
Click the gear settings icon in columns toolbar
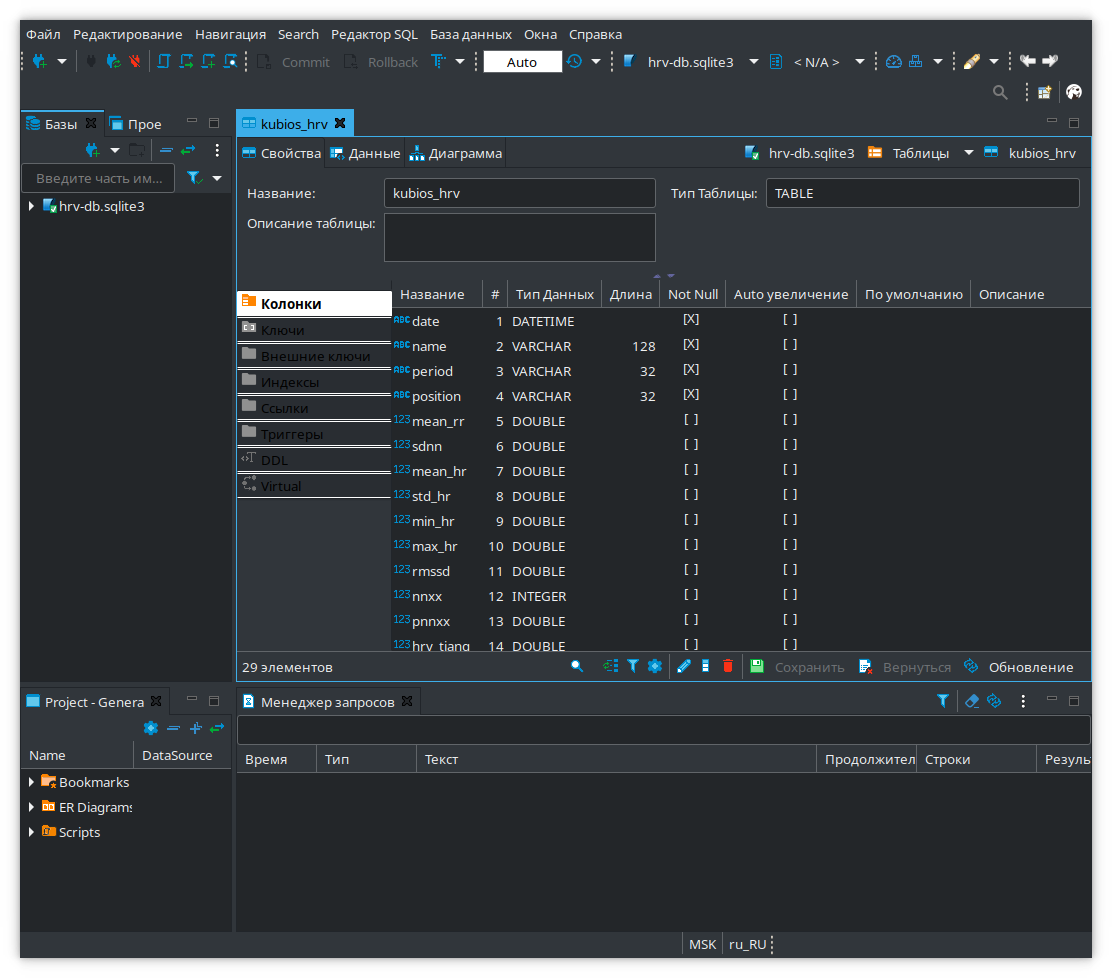(x=655, y=667)
